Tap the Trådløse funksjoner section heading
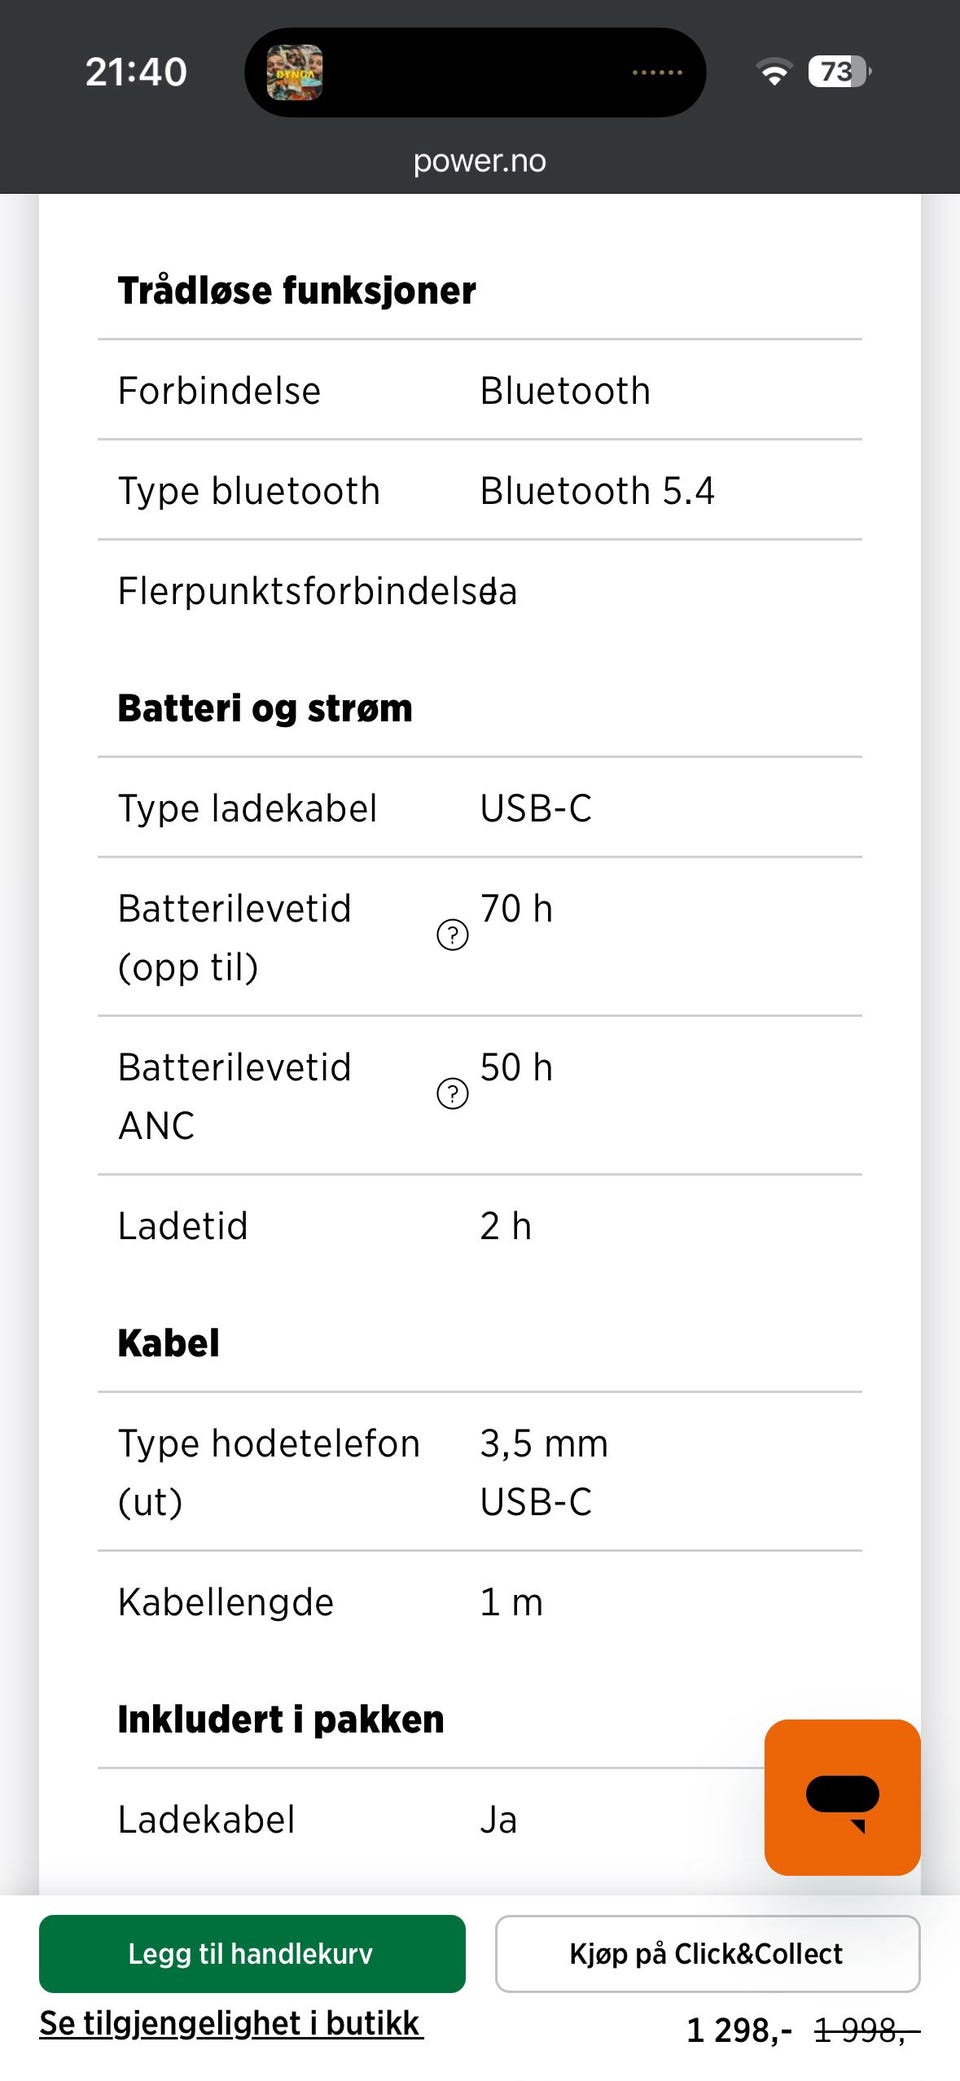The height and width of the screenshot is (2081, 960). pos(297,291)
